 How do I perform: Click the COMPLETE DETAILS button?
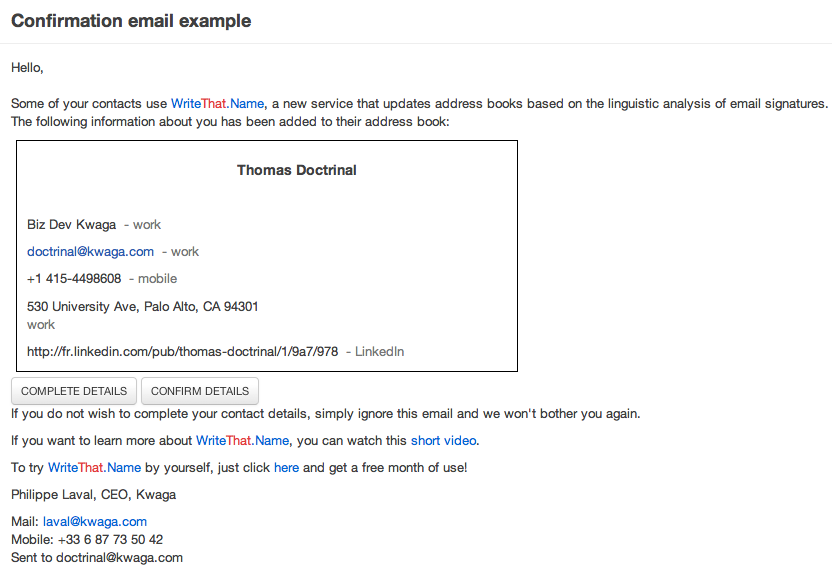74,391
